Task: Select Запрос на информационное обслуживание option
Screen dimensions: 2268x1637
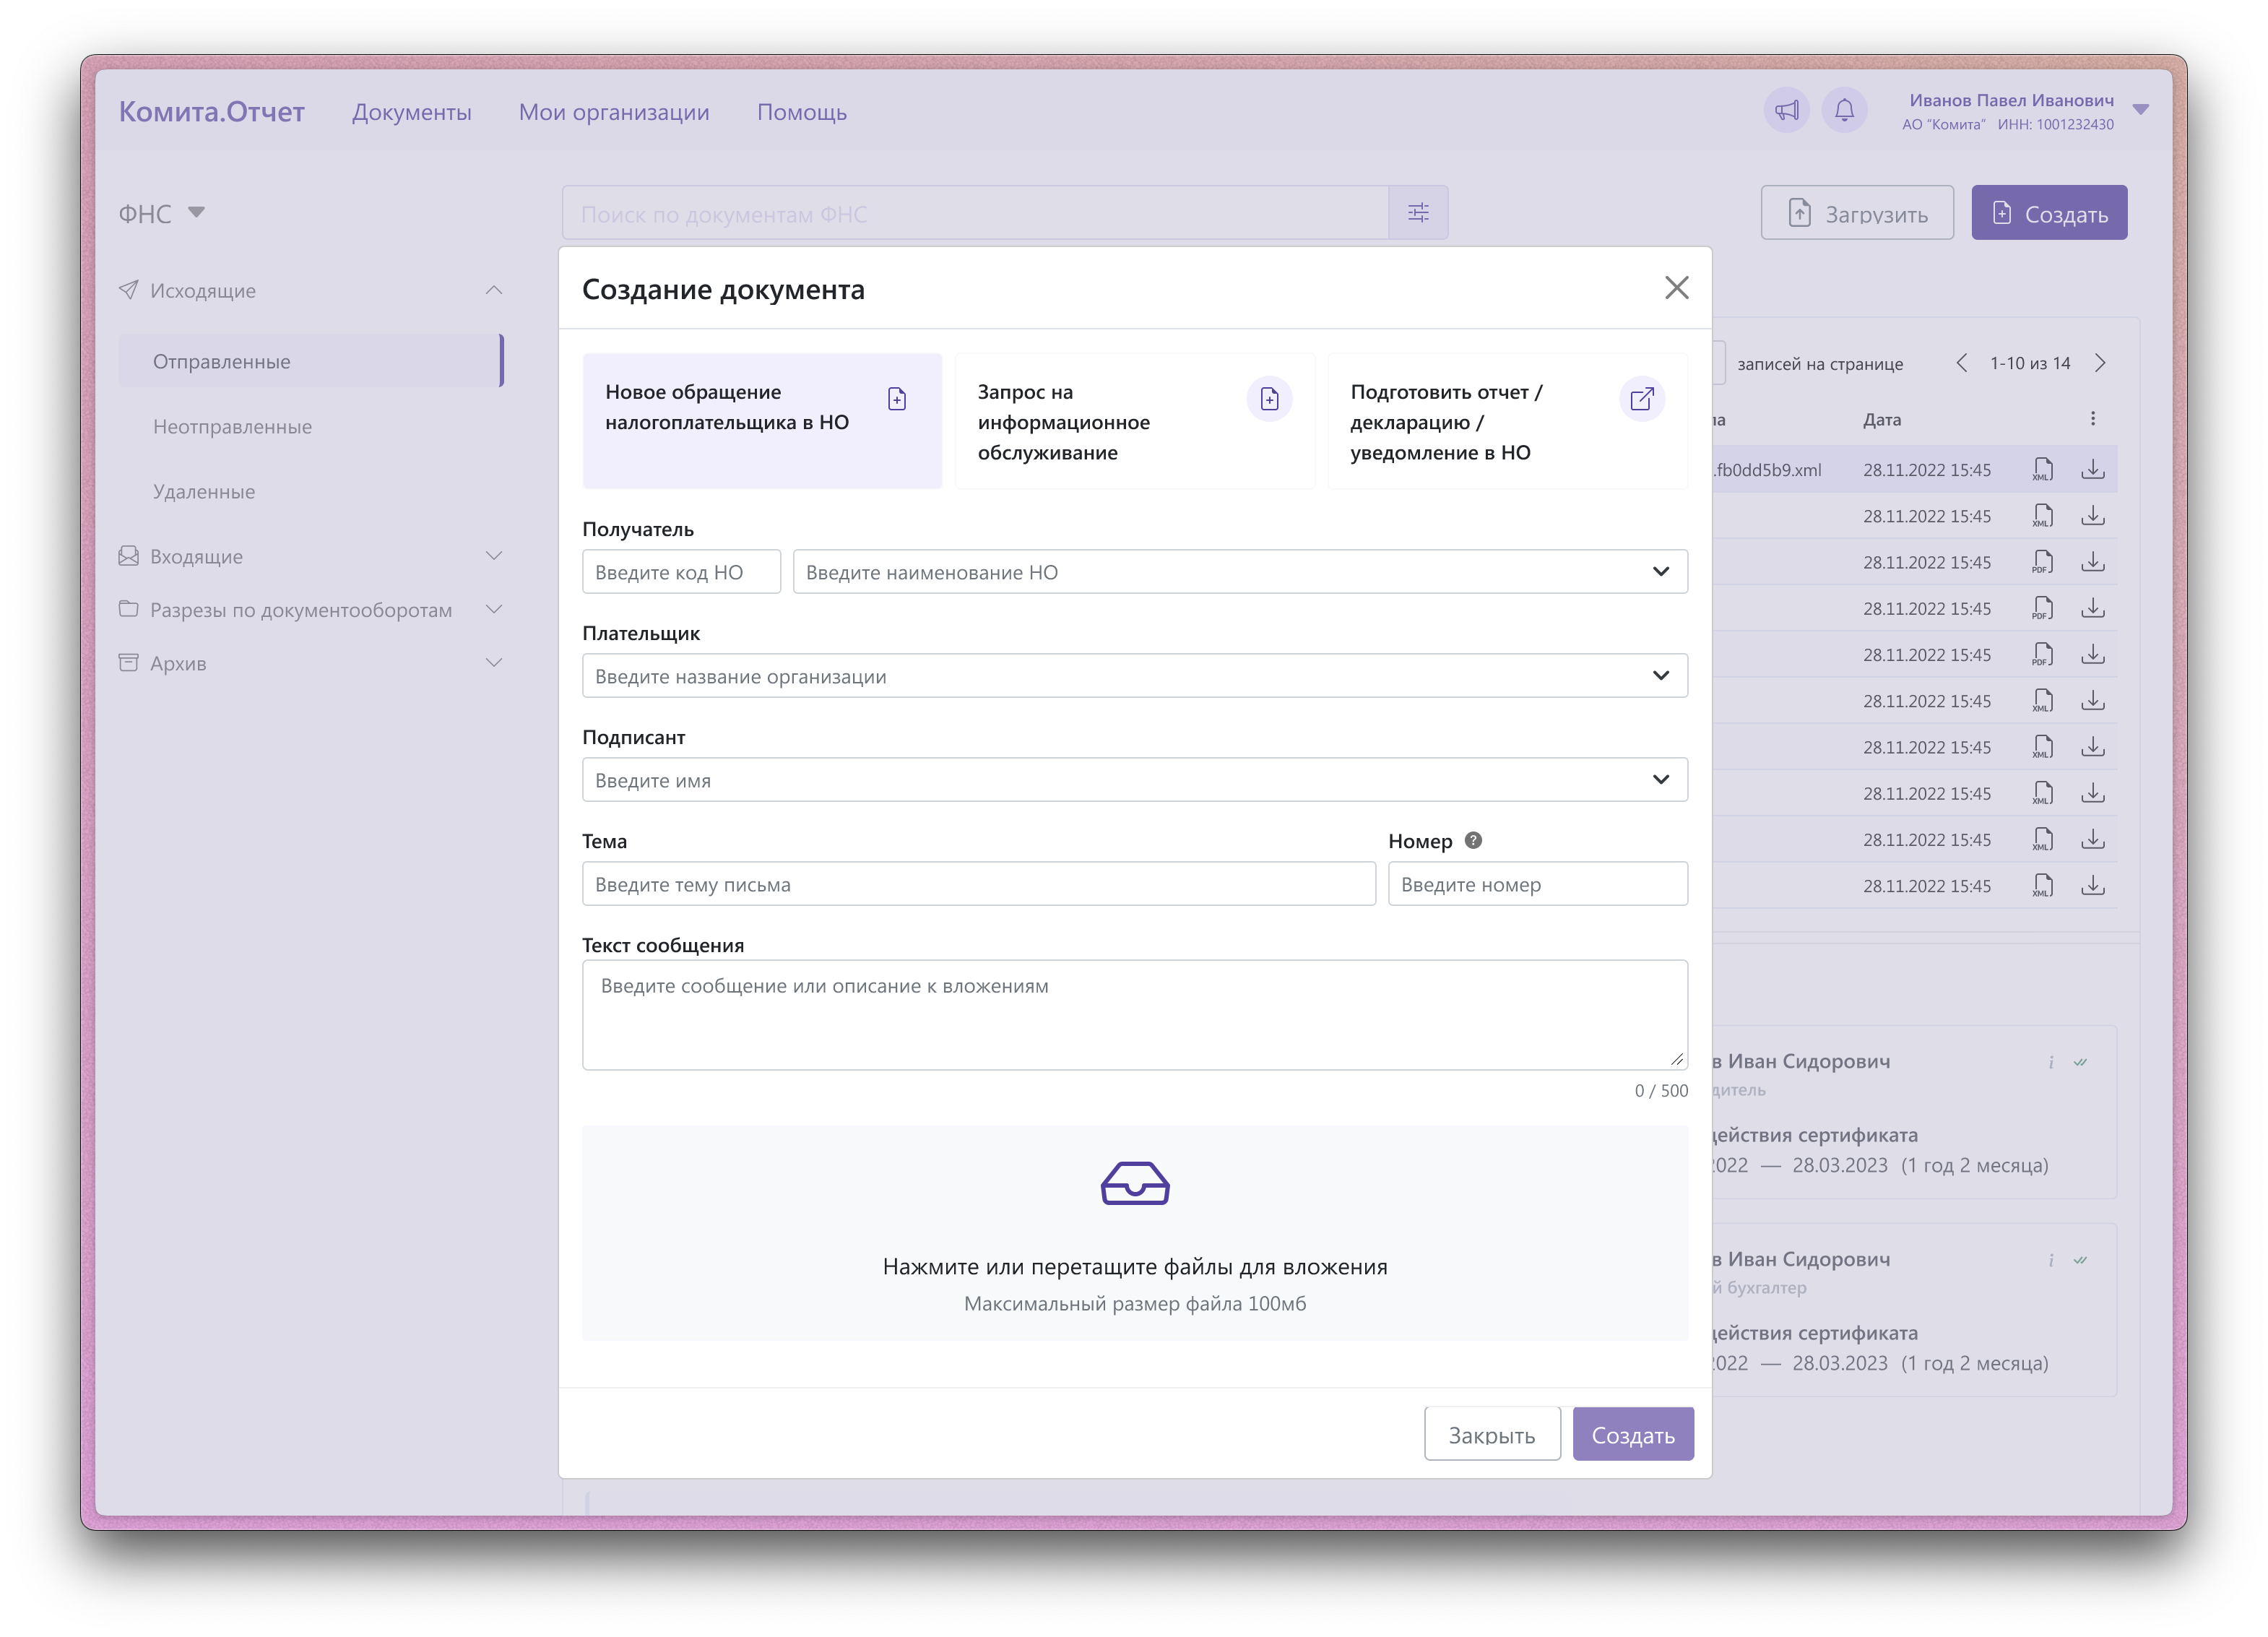Action: click(x=1134, y=421)
